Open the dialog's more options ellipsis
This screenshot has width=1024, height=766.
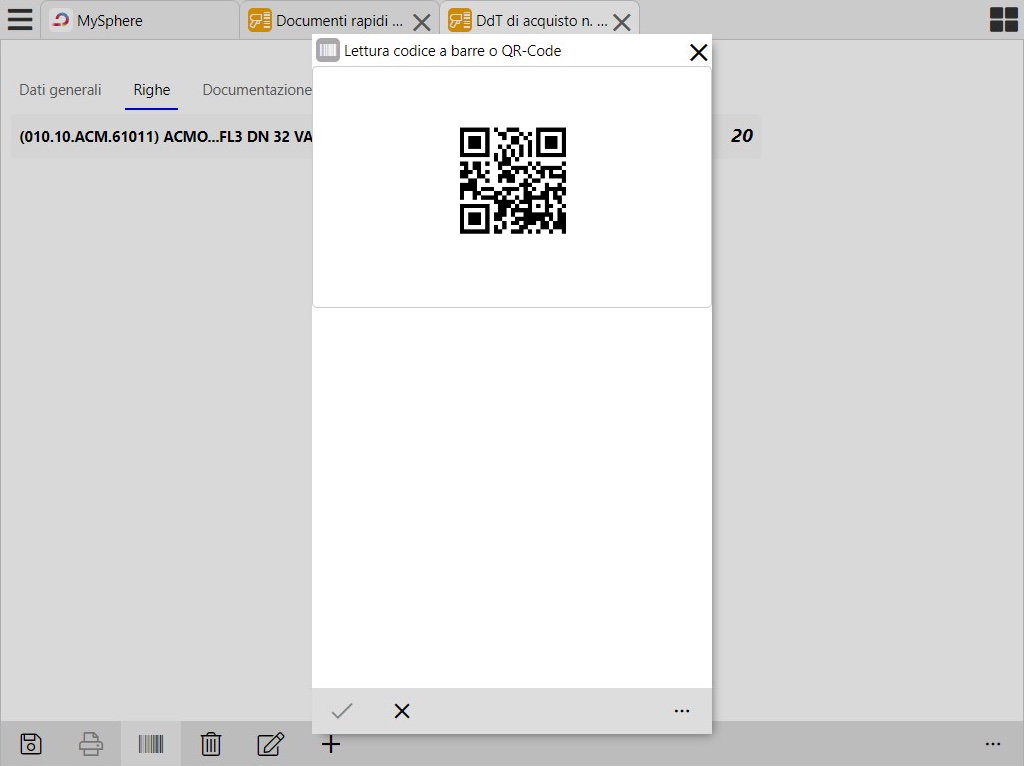682,710
